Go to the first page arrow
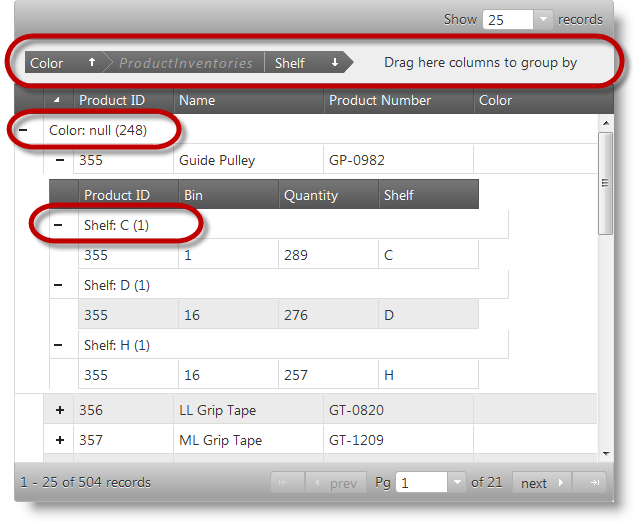Viewport: 634px width, 522px height. pyautogui.click(x=285, y=483)
